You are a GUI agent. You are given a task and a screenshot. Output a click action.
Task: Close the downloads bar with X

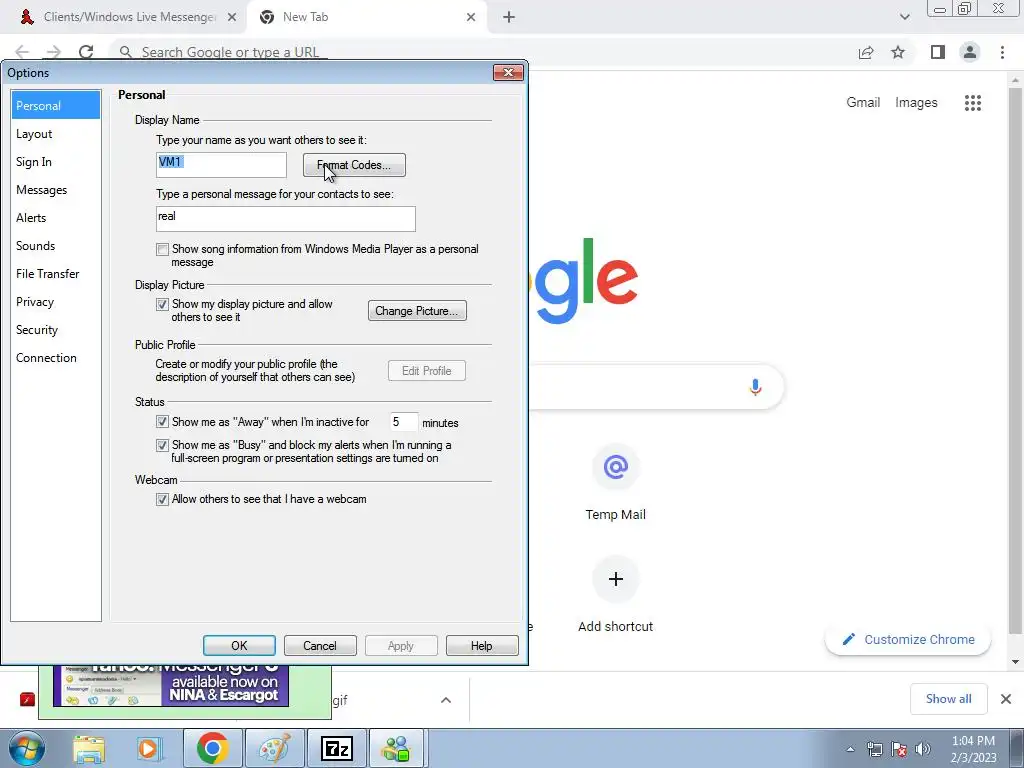pyautogui.click(x=1006, y=699)
